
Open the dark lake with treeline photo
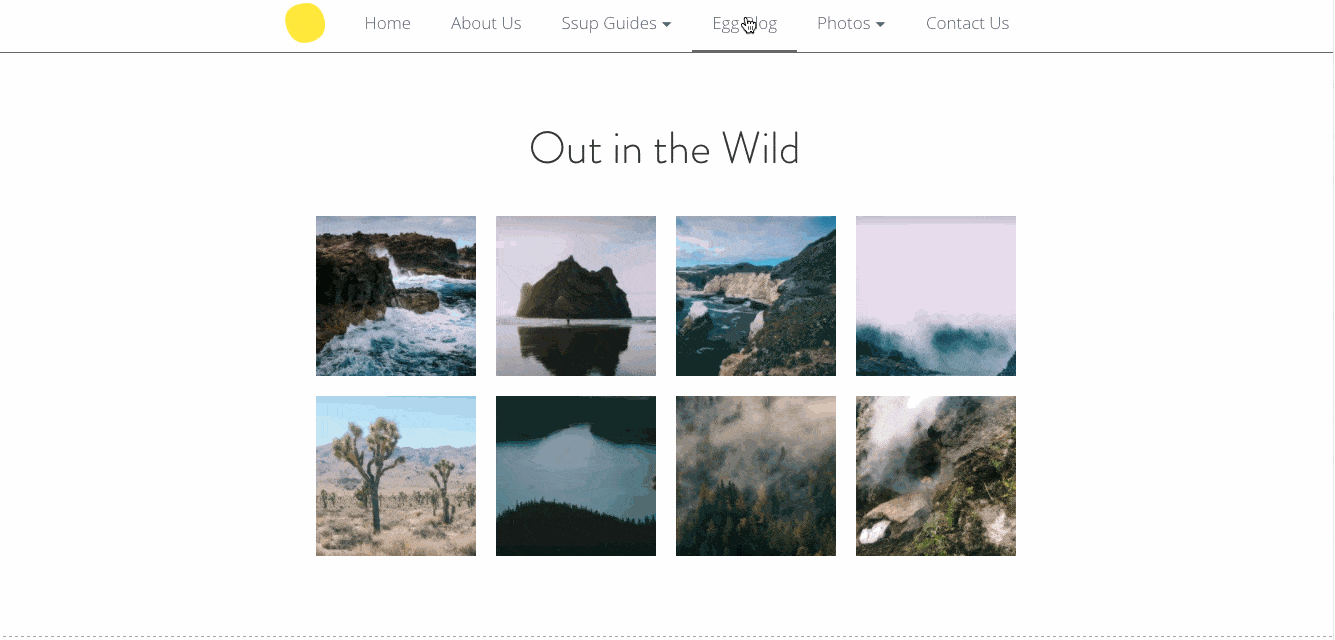576,476
